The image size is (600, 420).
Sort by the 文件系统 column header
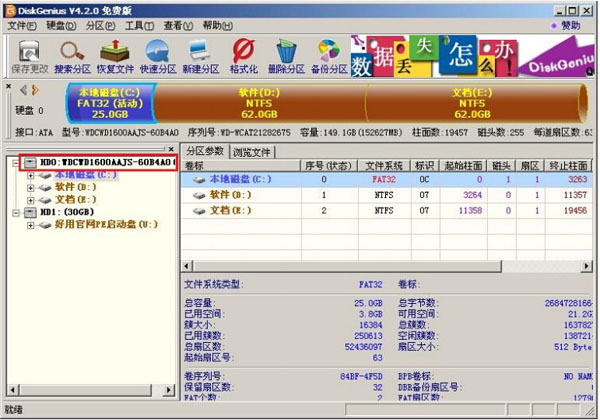pyautogui.click(x=384, y=166)
